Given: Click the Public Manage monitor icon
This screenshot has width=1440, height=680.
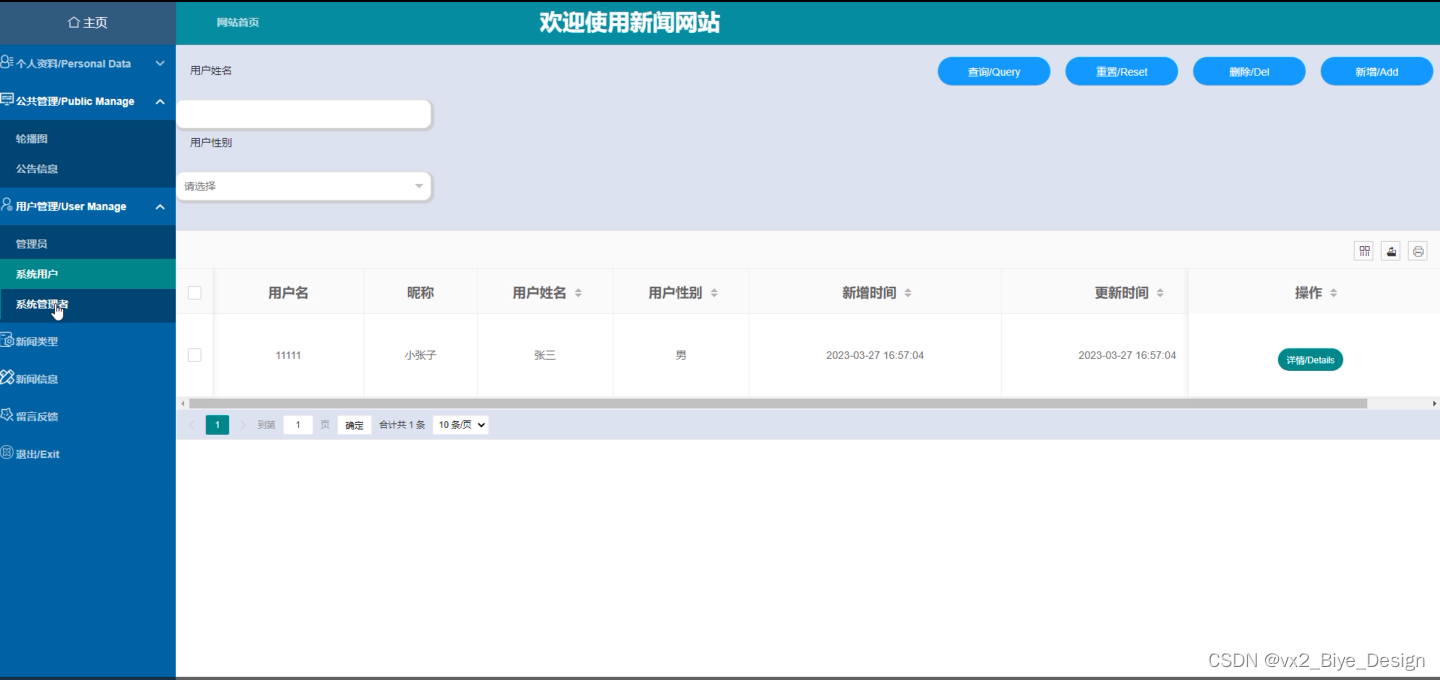Looking at the screenshot, I should point(7,100).
